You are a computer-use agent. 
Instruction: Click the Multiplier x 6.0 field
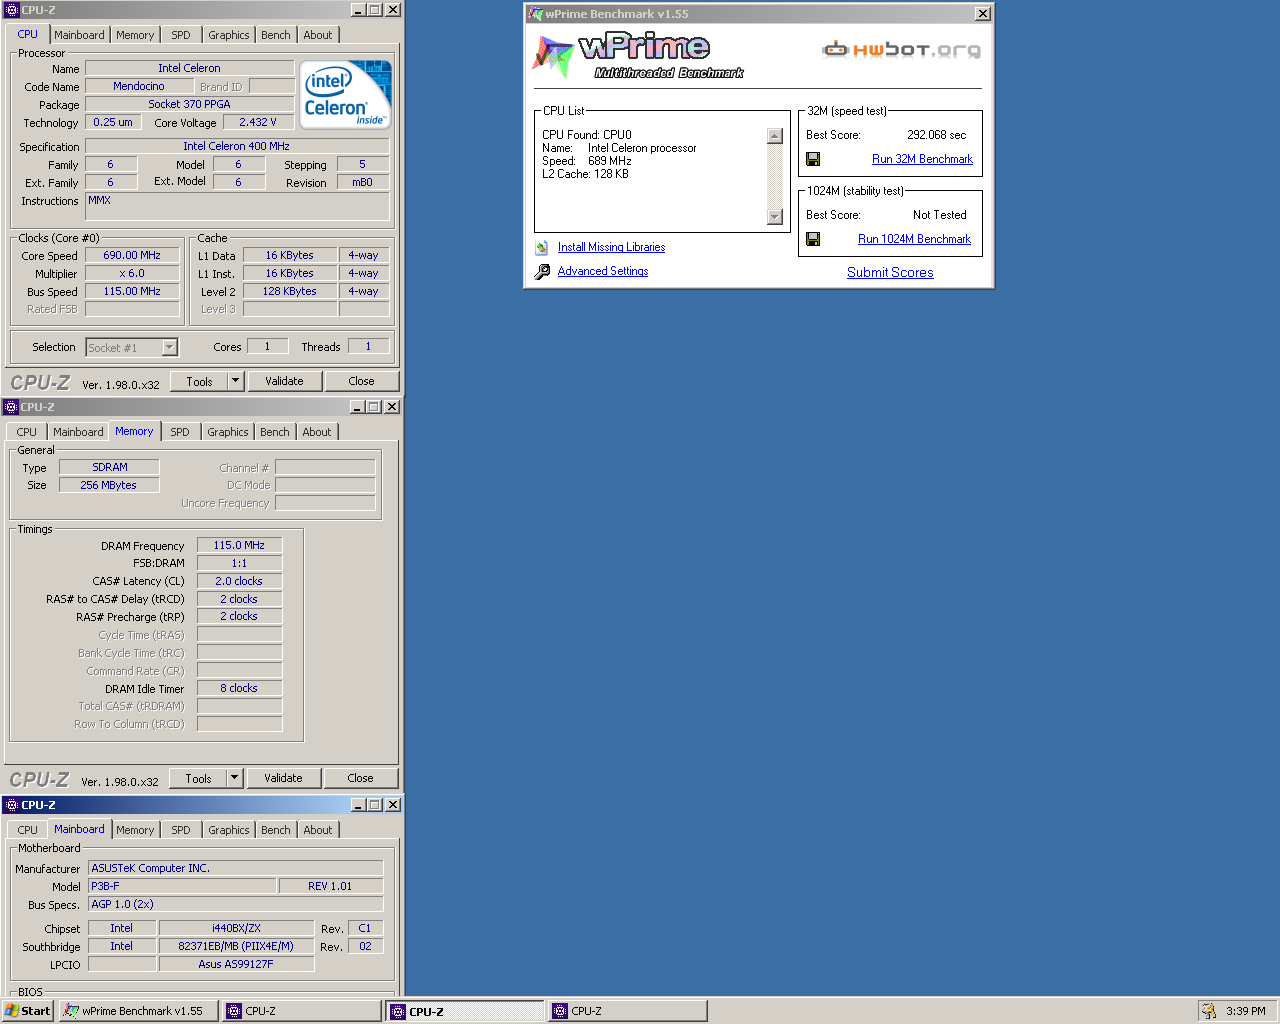pos(132,273)
